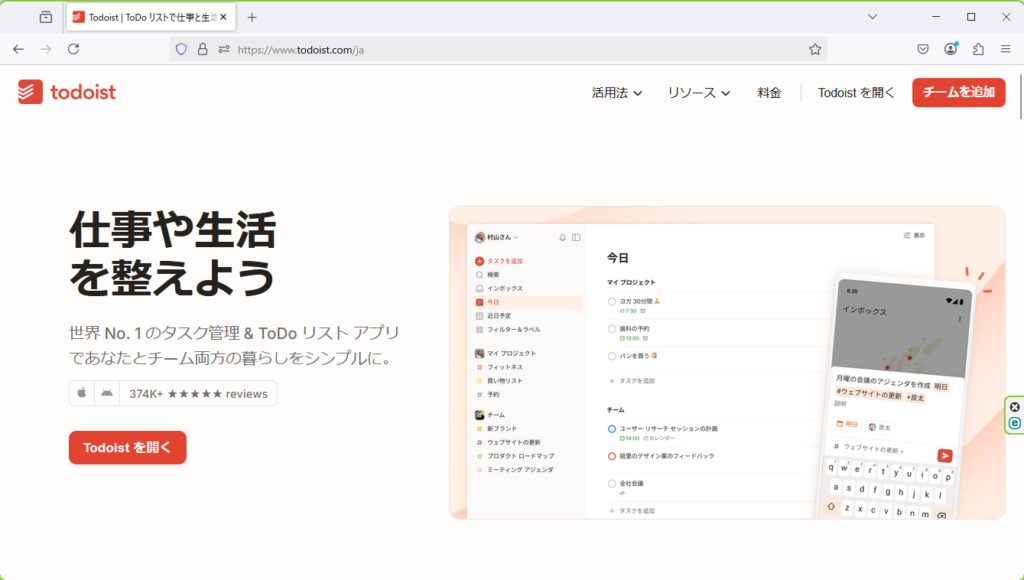This screenshot has height=580, width=1024.
Task: Open the 料金 pricing menu item
Action: pyautogui.click(x=769, y=93)
